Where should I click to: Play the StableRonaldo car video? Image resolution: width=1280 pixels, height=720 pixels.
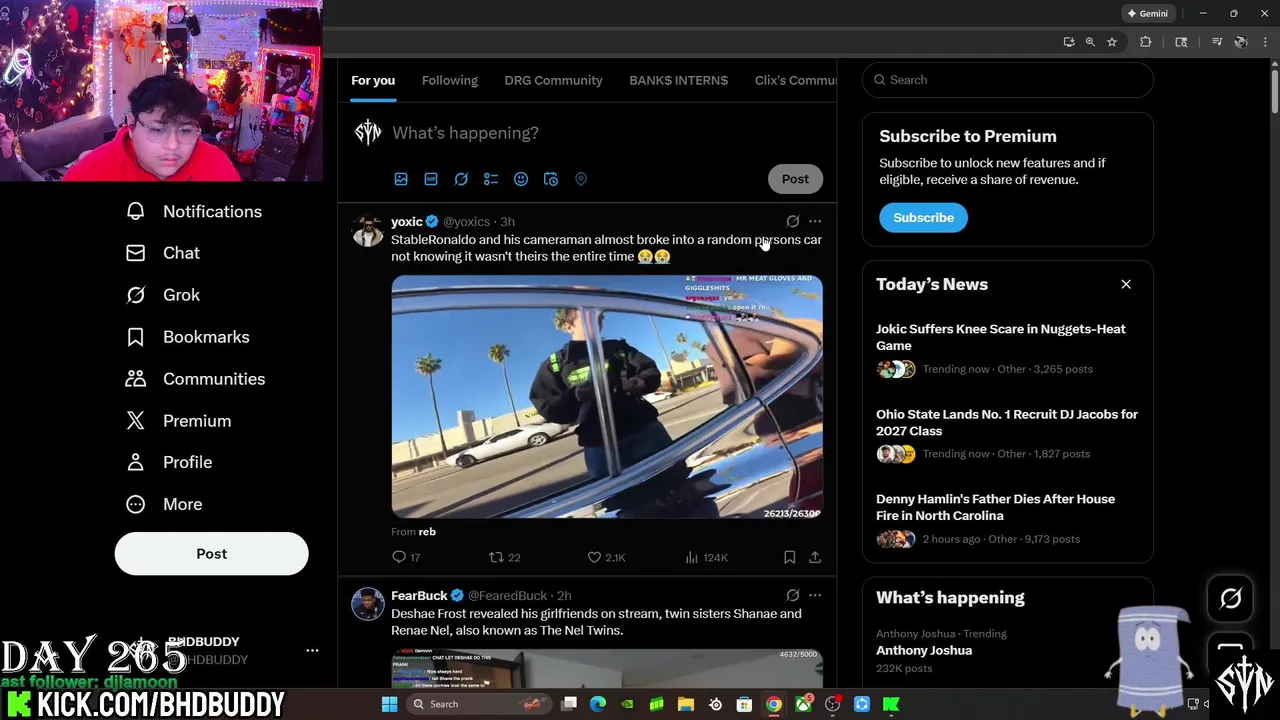(x=607, y=397)
